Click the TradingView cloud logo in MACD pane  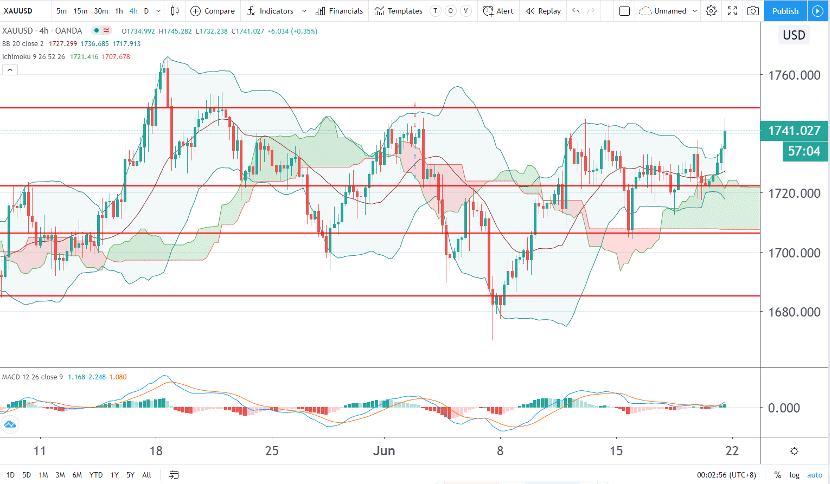10,424
